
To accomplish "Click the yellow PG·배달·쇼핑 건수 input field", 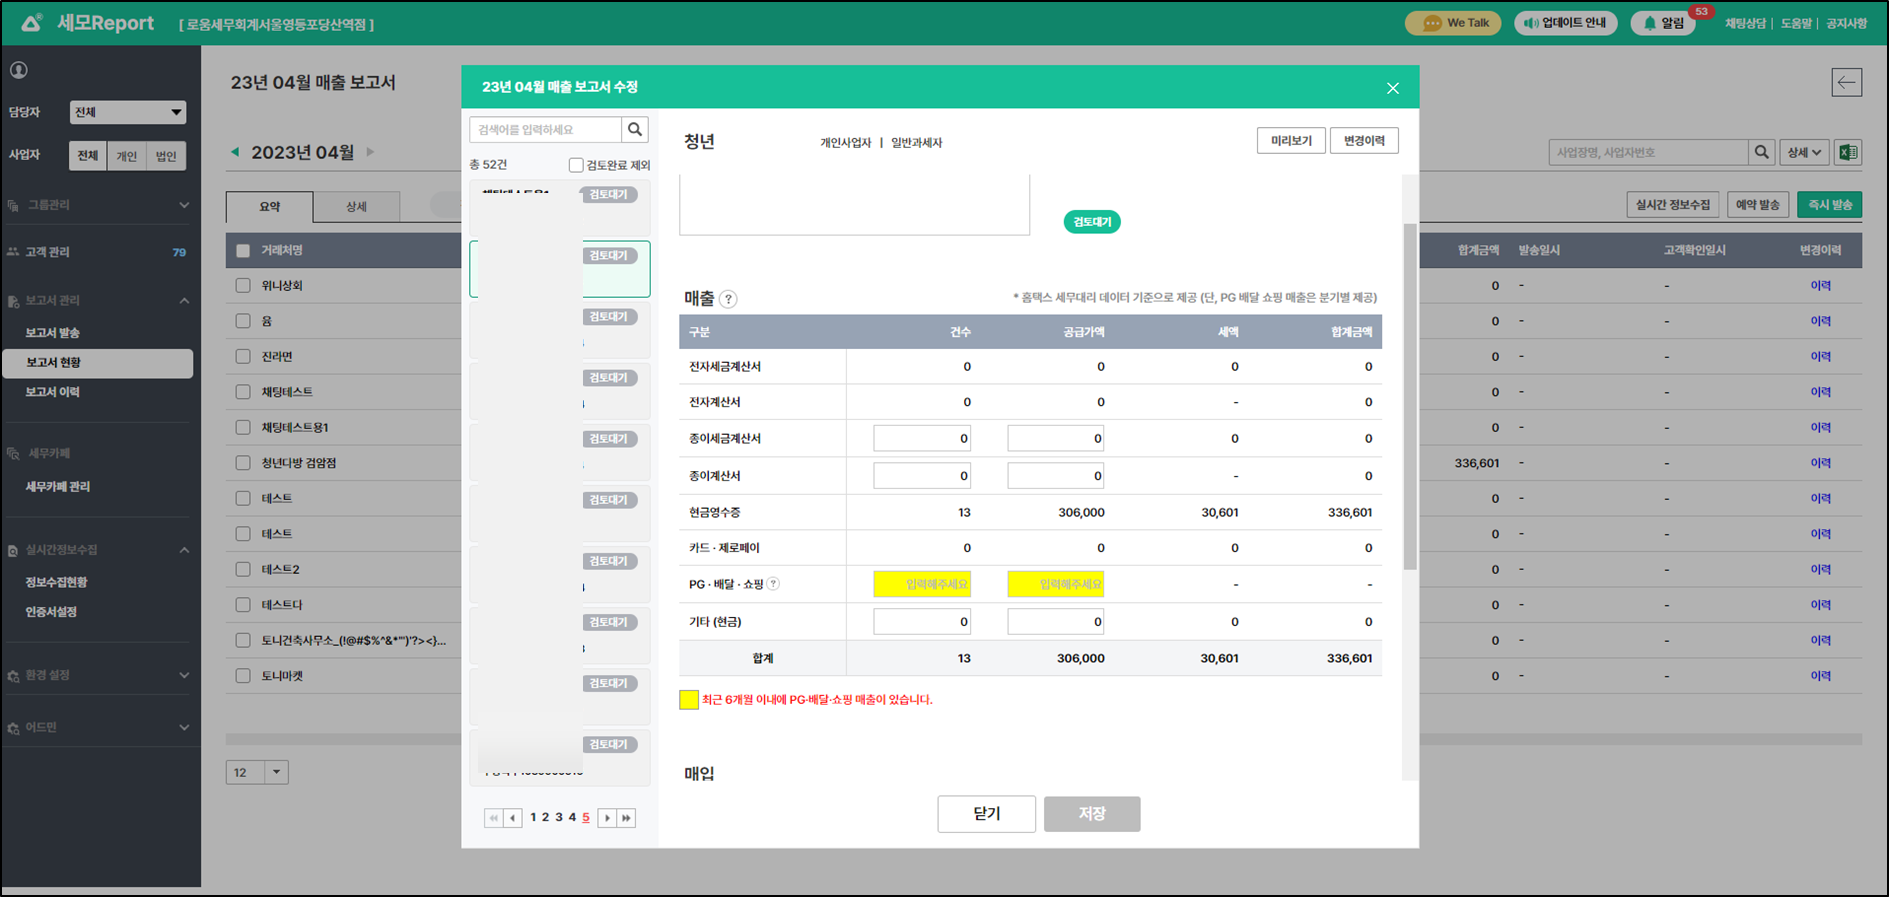I will pyautogui.click(x=921, y=584).
